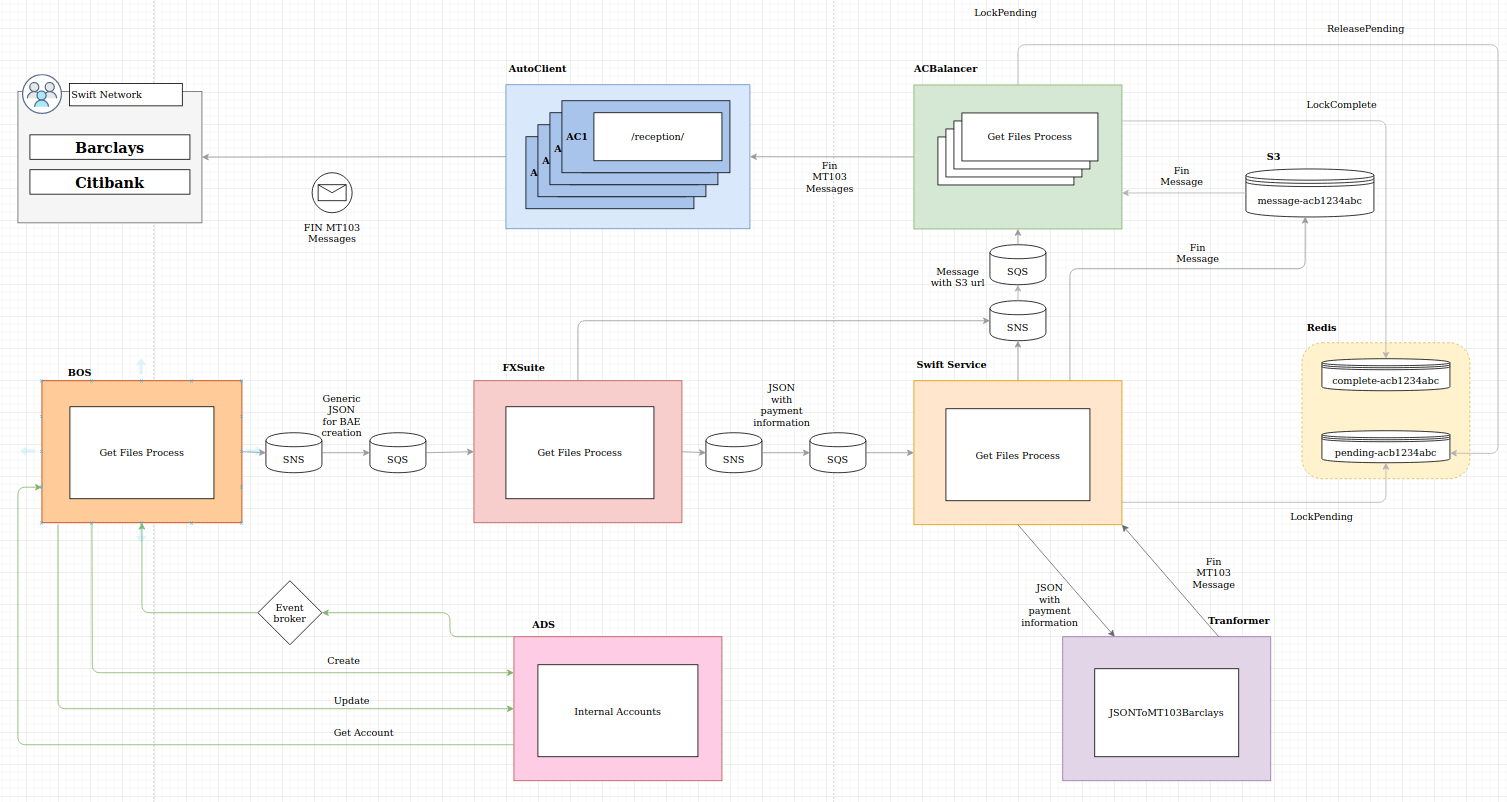
Task: Click the complete-acb1234abc Redis store
Action: [x=1385, y=375]
